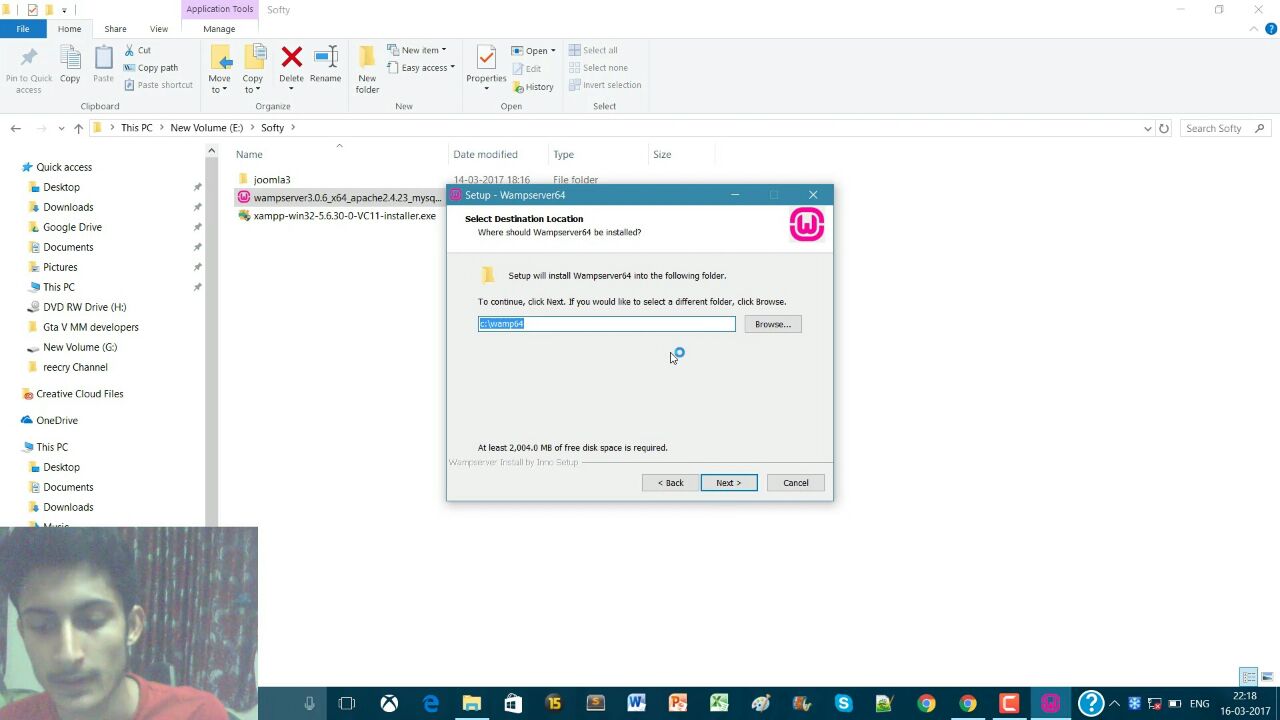Image resolution: width=1280 pixels, height=720 pixels.
Task: Sort files by Size column header
Action: (x=662, y=154)
